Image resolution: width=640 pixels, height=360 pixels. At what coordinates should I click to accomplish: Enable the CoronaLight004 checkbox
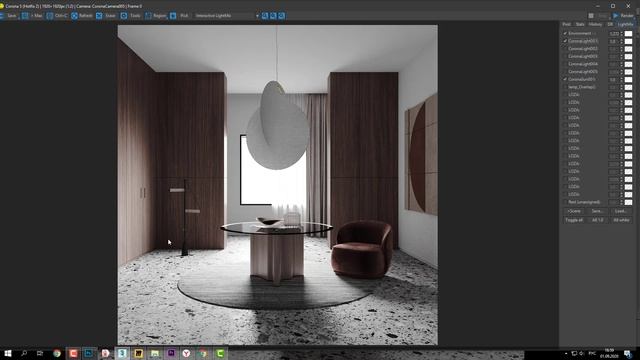565,64
